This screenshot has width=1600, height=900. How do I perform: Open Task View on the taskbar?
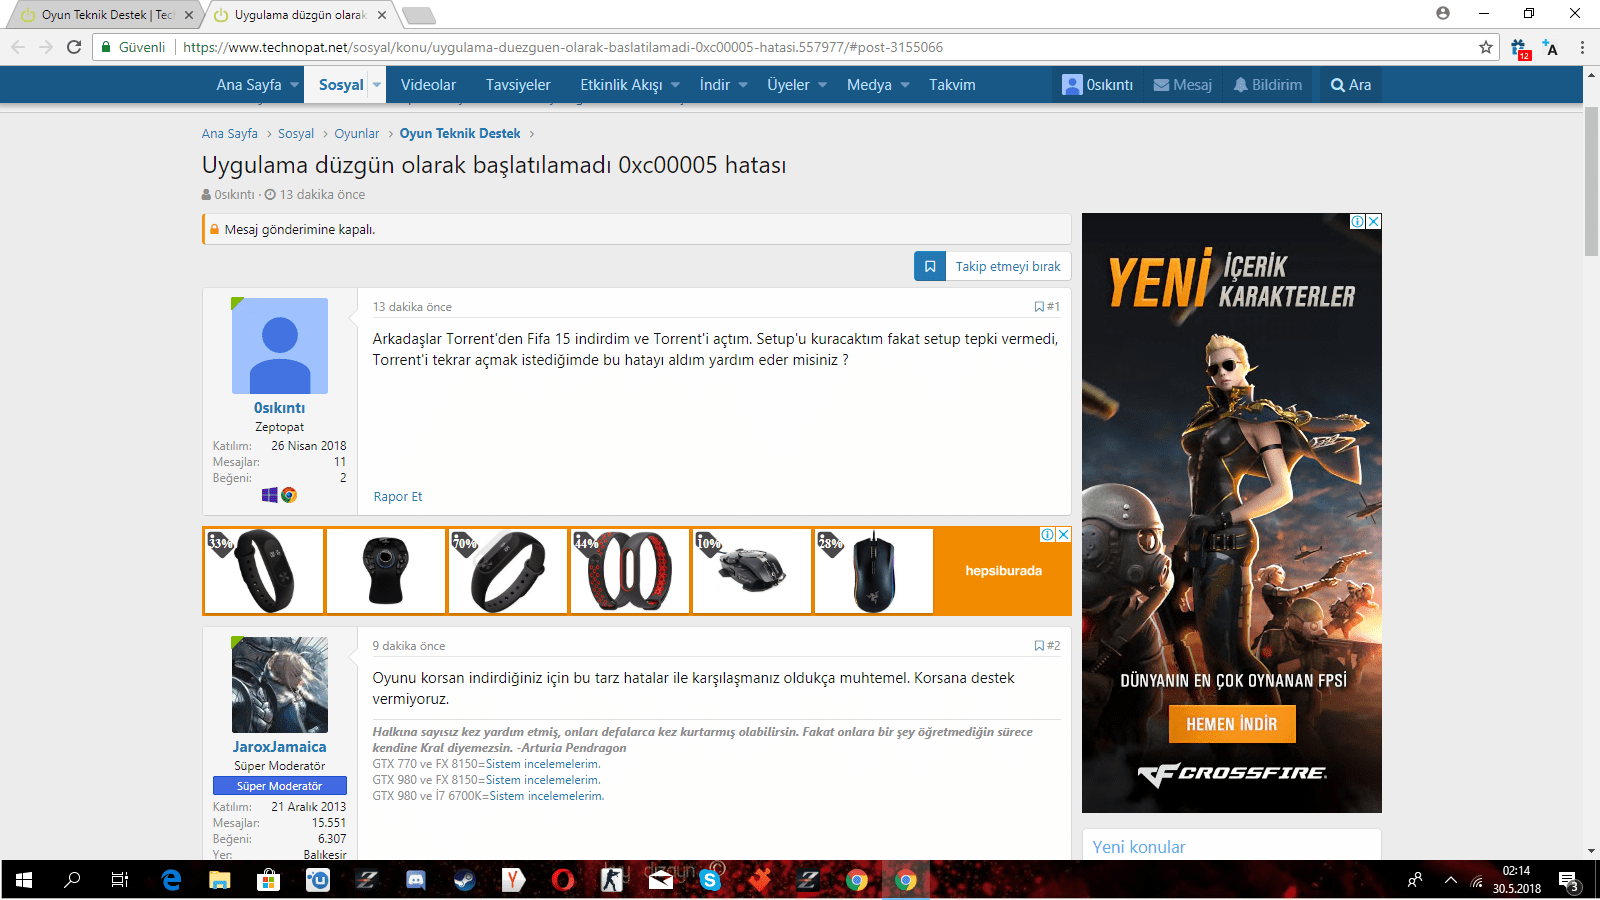[120, 880]
